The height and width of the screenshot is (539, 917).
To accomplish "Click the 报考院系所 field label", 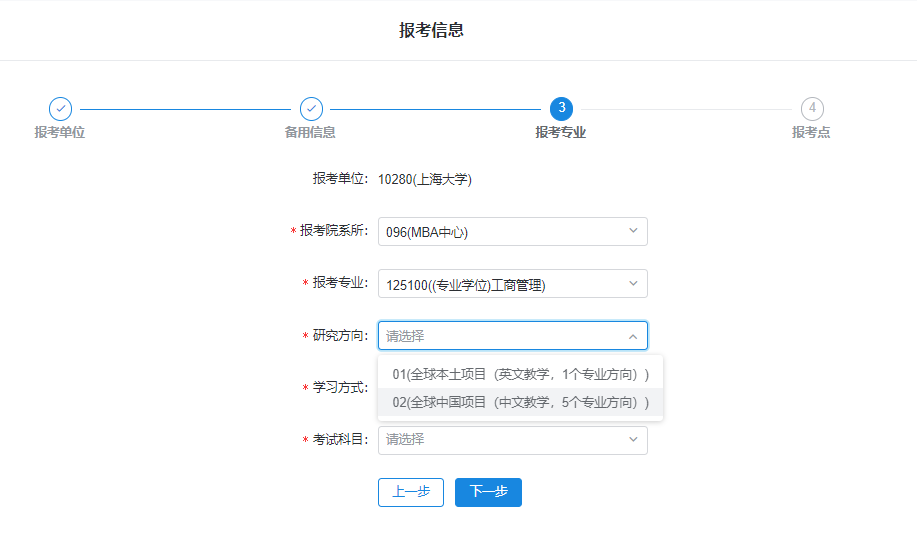I will click(x=334, y=231).
